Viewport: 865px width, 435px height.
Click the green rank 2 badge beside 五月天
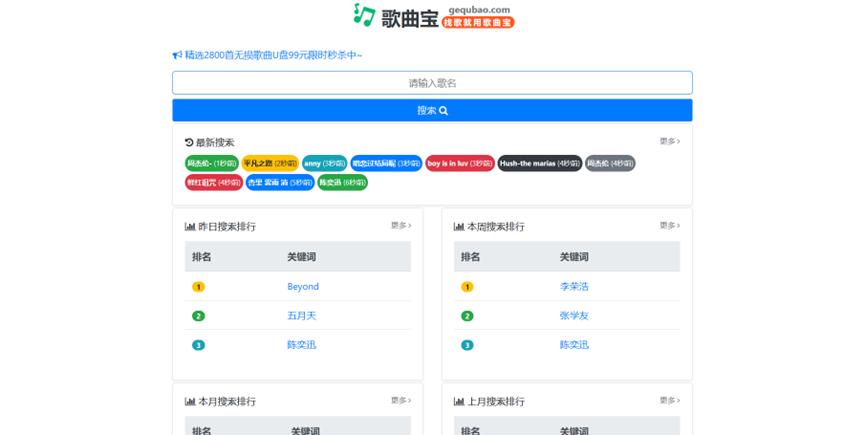[198, 316]
